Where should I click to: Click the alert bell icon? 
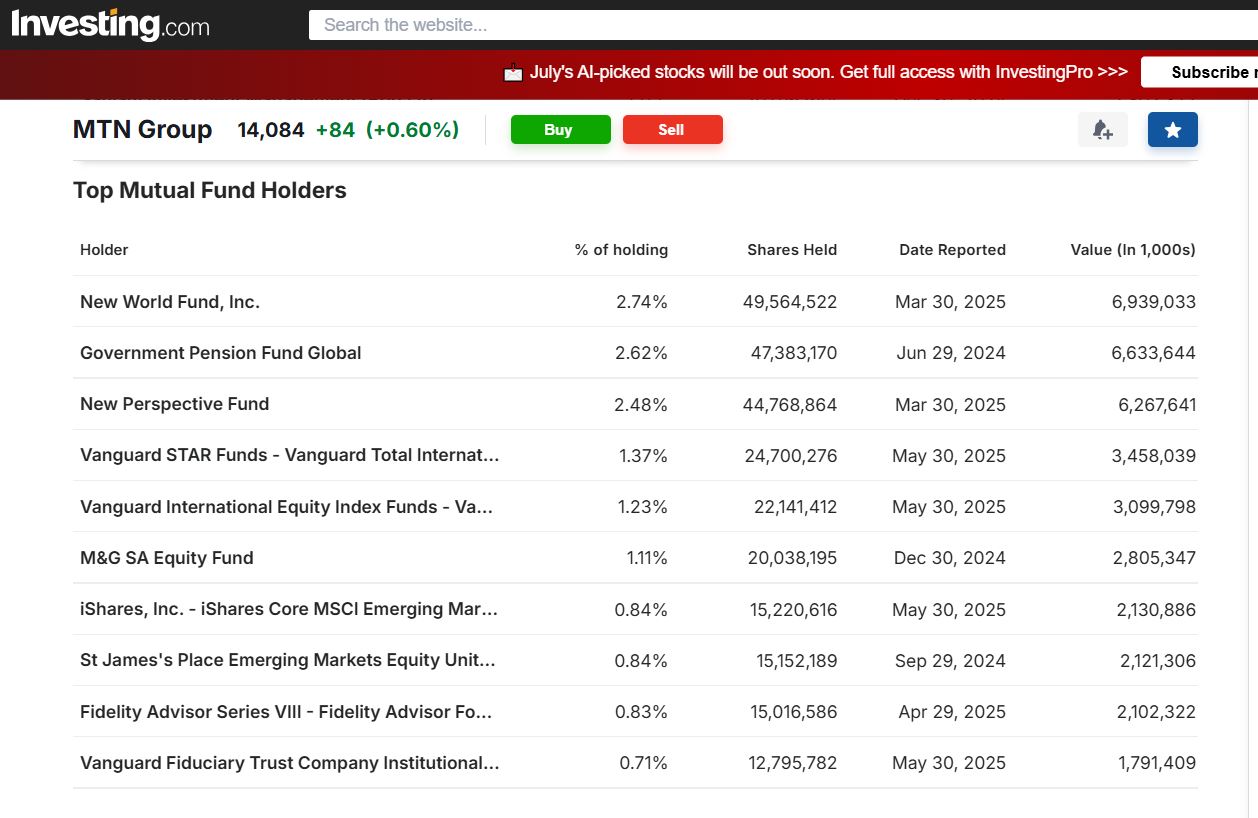click(x=1103, y=130)
